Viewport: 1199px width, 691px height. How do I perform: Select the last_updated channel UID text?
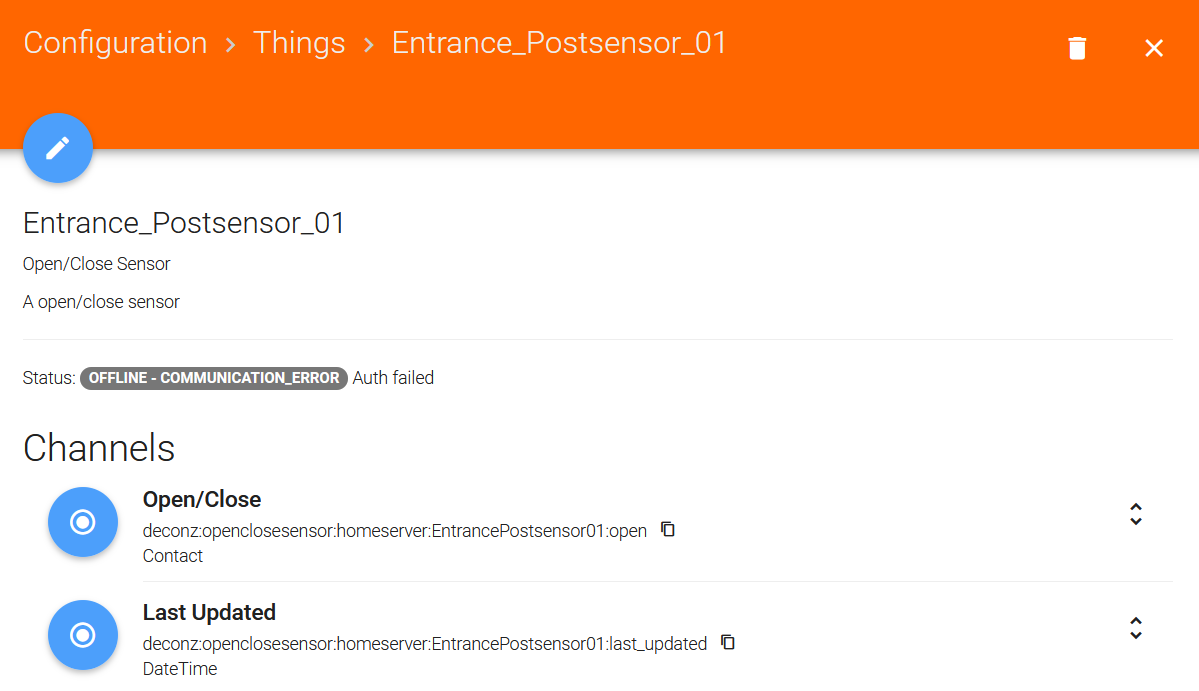[x=425, y=644]
